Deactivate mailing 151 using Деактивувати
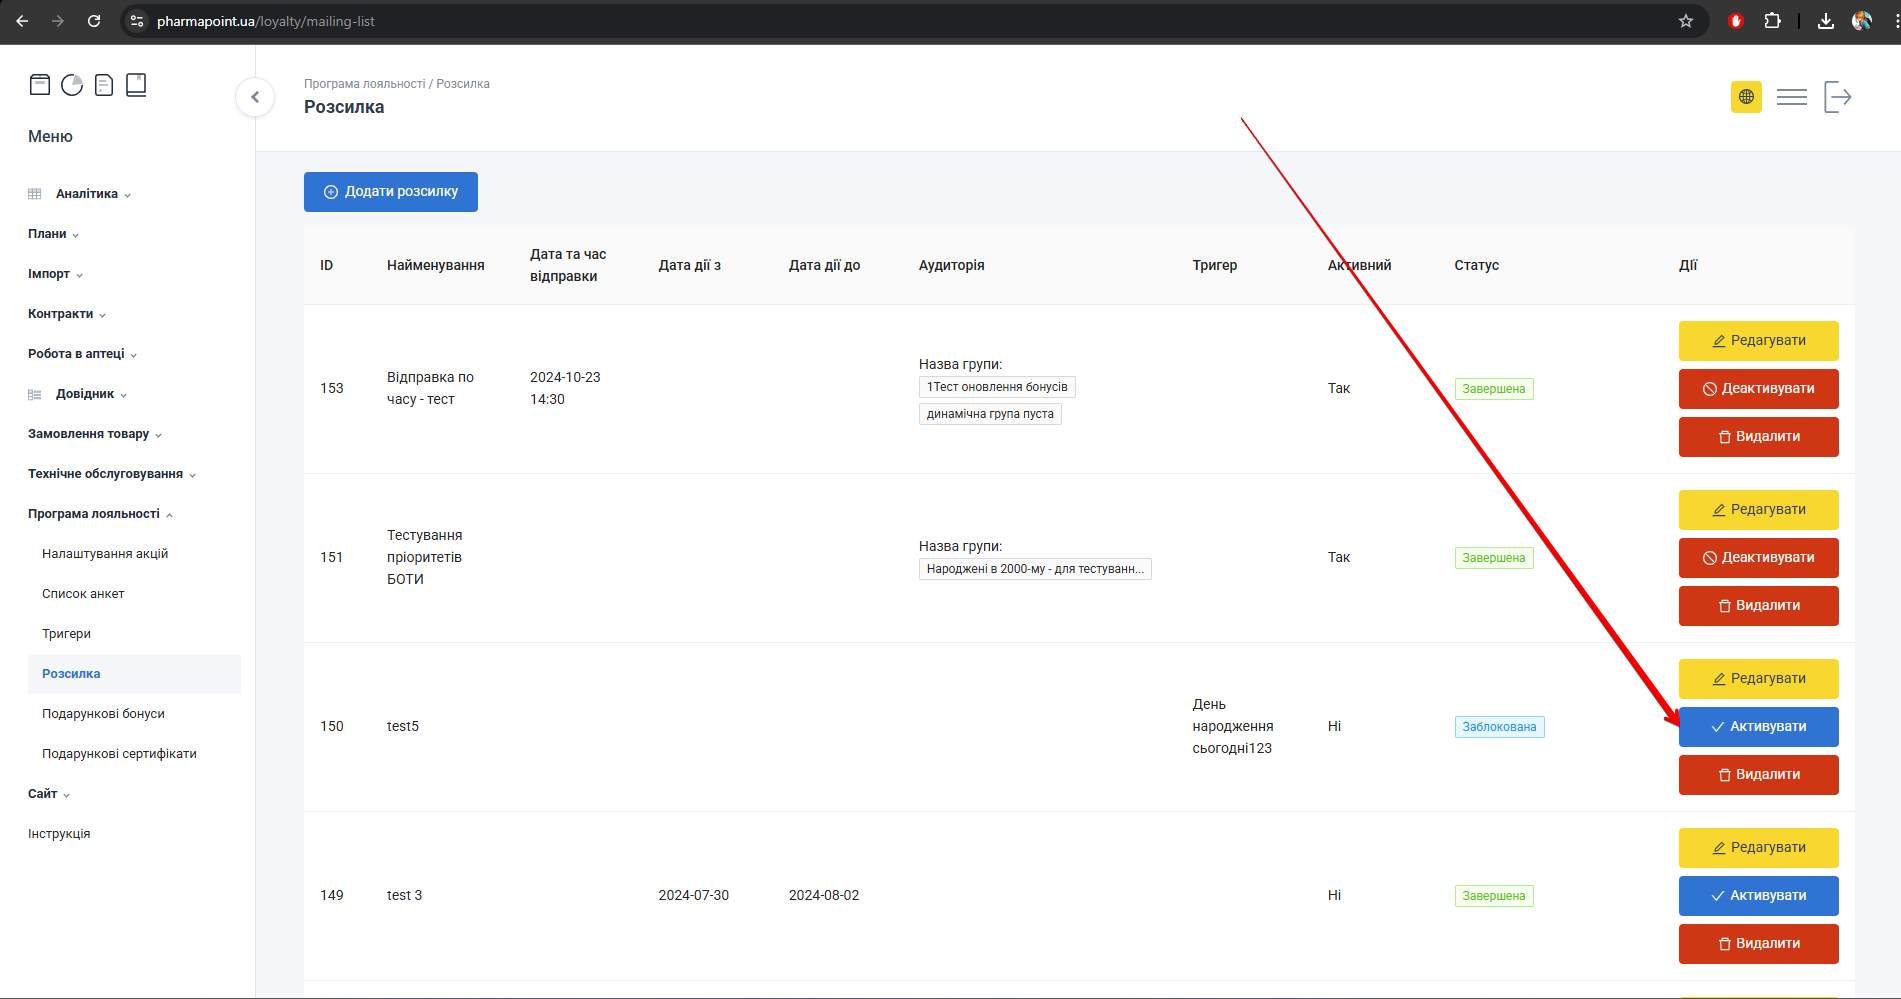The height and width of the screenshot is (999, 1901). coord(1758,558)
